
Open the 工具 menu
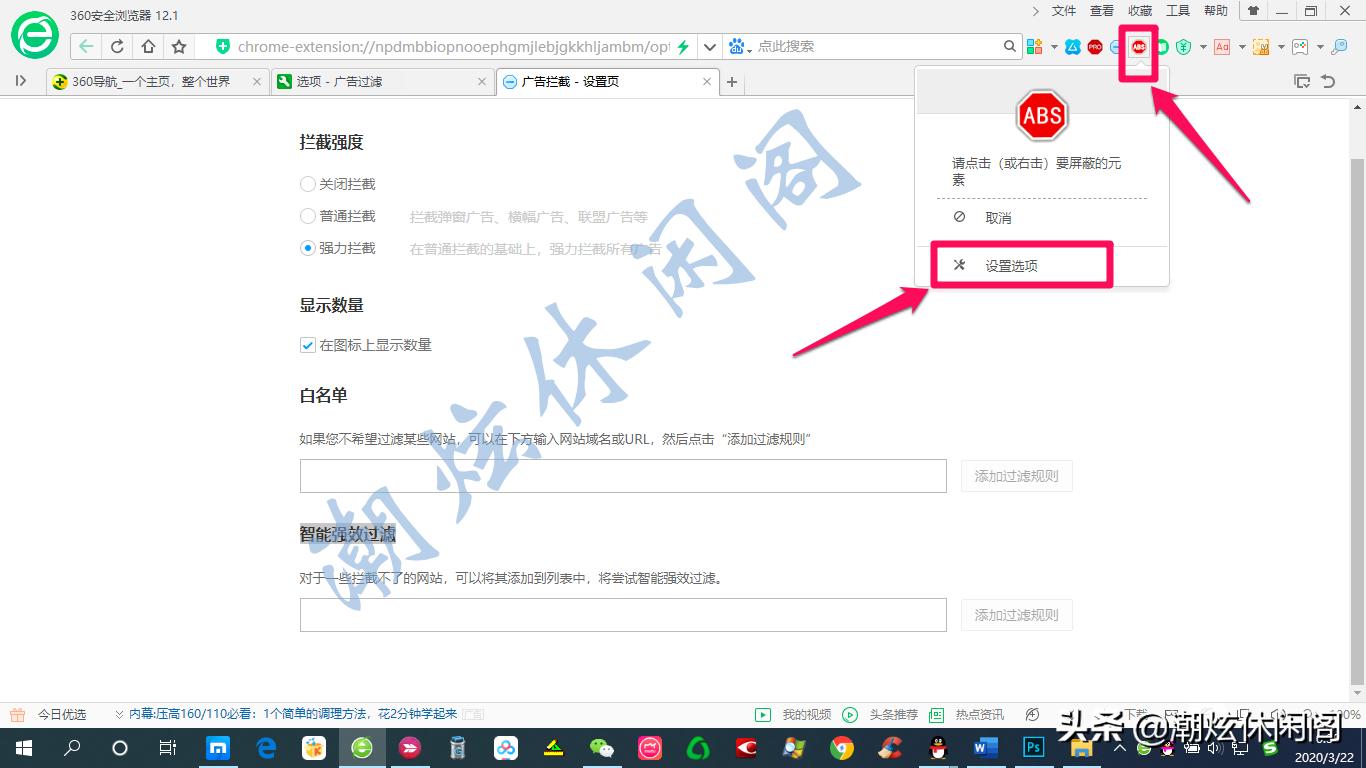click(x=1176, y=11)
